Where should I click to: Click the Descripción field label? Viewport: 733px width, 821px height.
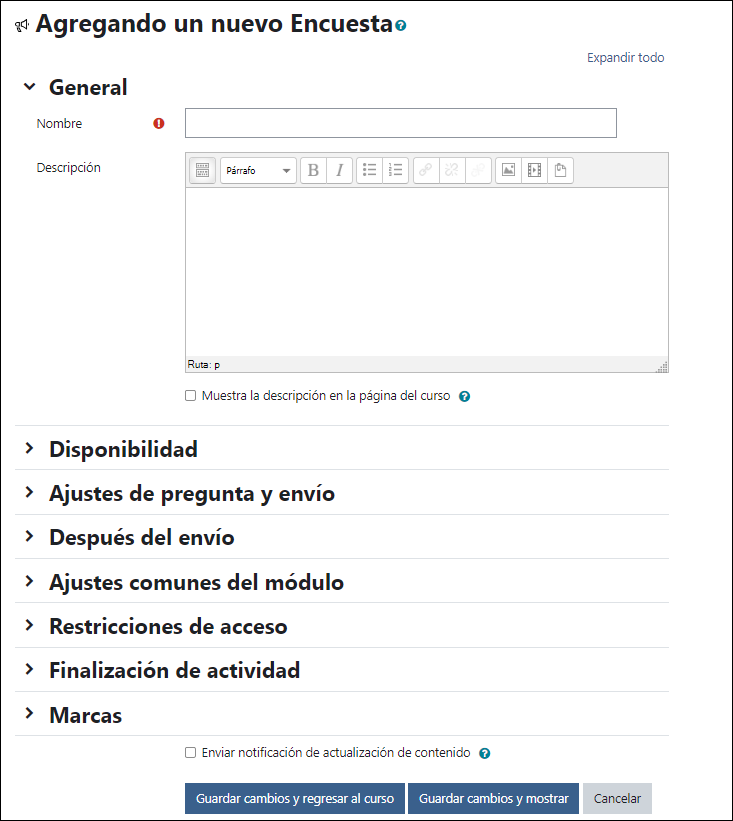[x=69, y=168]
